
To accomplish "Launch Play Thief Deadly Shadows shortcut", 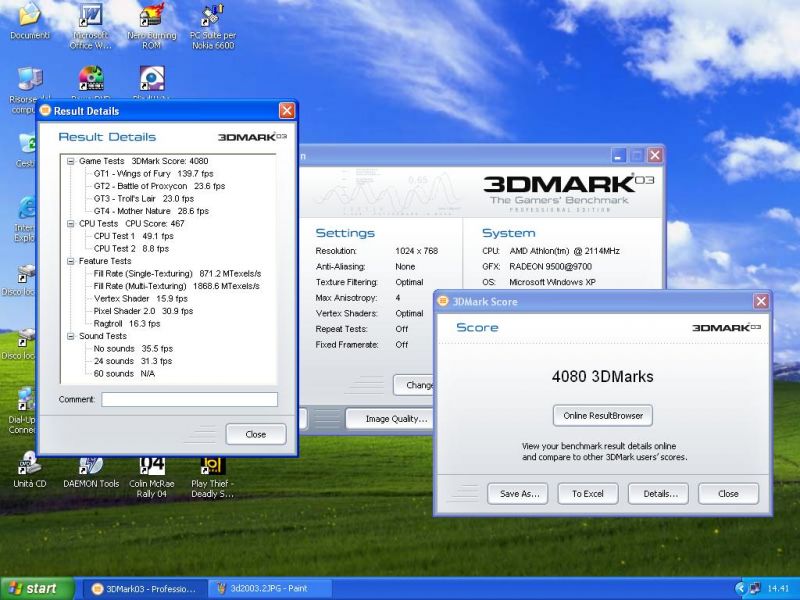I will pyautogui.click(x=212, y=477).
